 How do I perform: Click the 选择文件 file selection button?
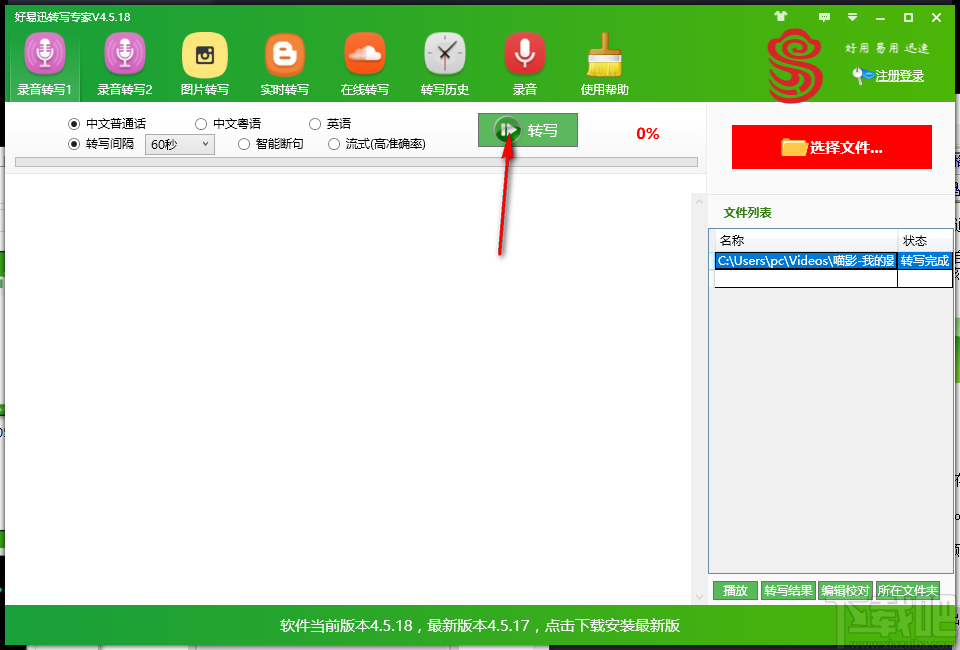(831, 146)
